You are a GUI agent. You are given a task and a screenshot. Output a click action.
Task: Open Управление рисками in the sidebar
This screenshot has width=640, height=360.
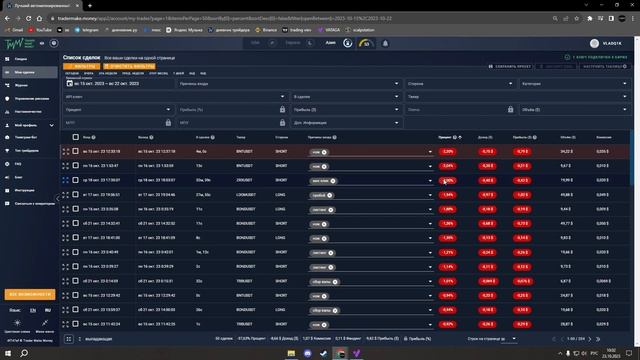29,98
